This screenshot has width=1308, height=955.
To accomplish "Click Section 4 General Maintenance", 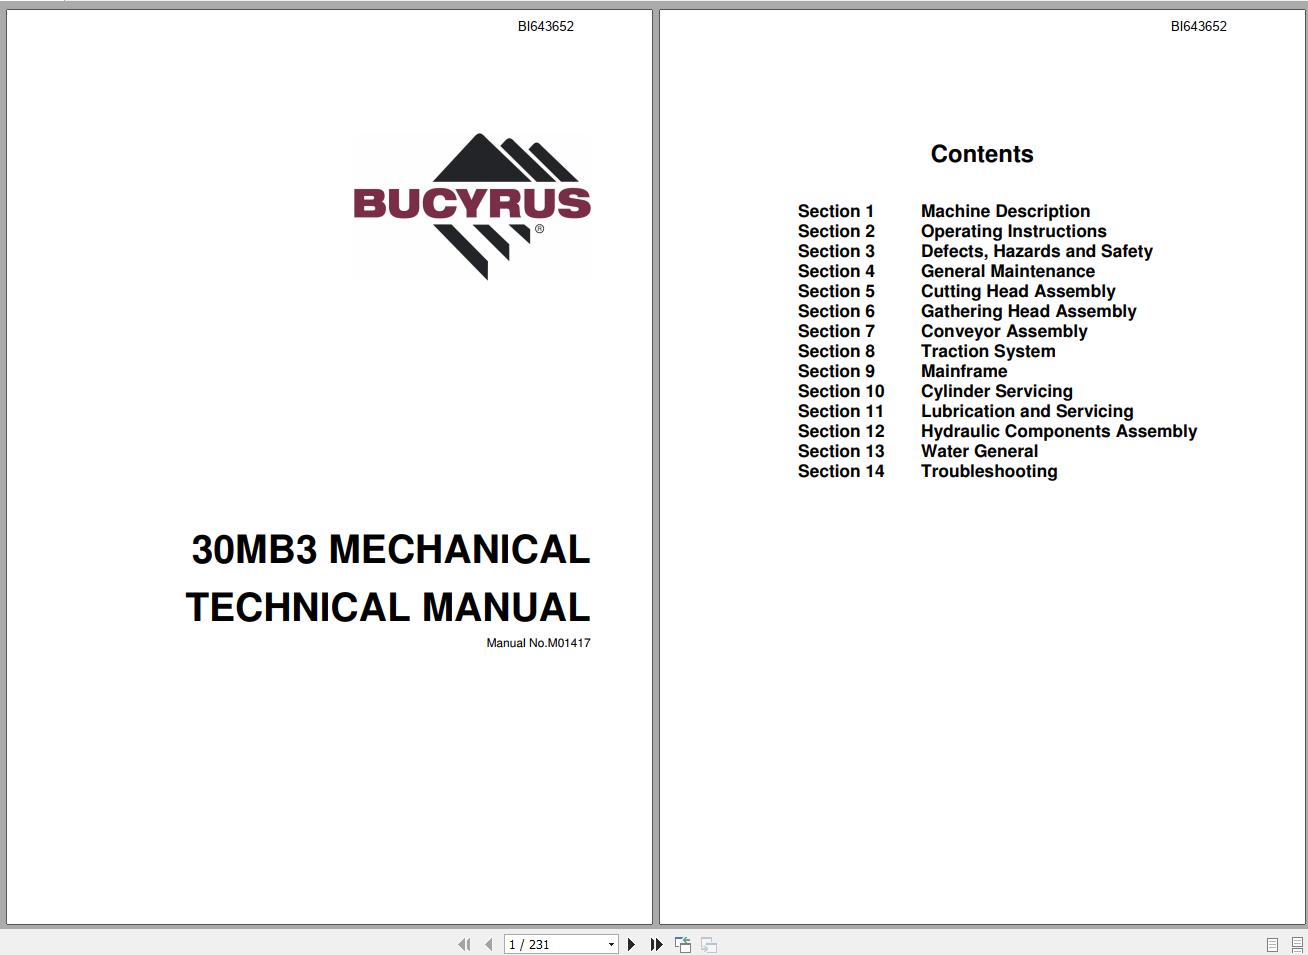I will (946, 271).
